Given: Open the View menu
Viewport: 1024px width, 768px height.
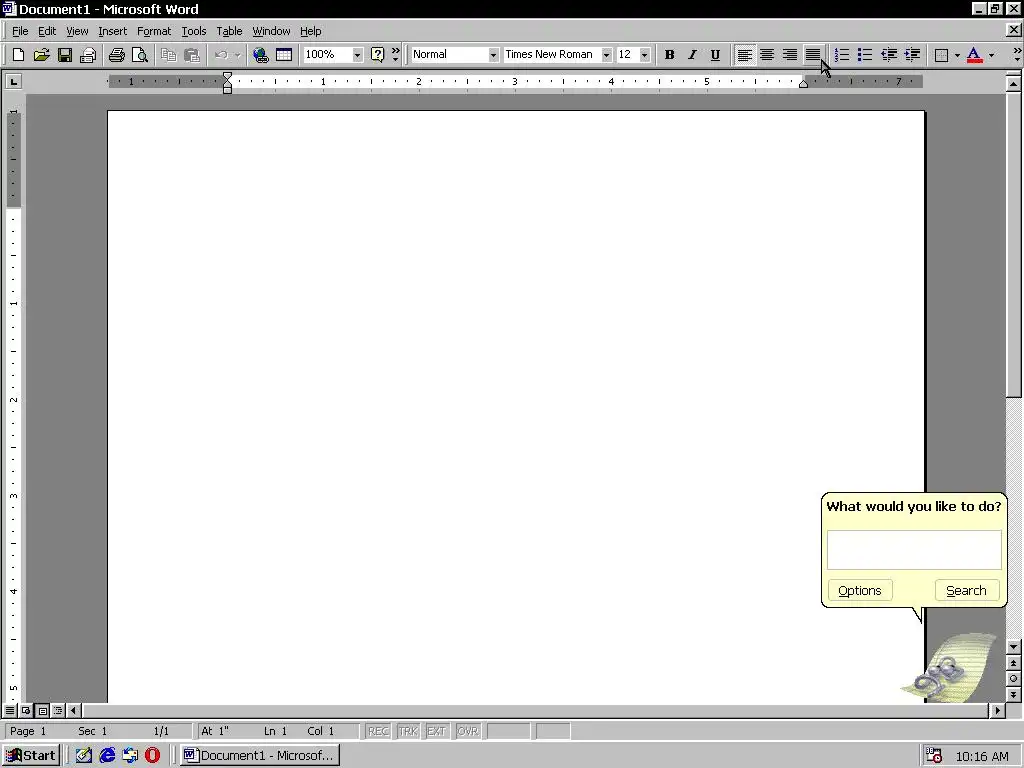Looking at the screenshot, I should coord(77,31).
